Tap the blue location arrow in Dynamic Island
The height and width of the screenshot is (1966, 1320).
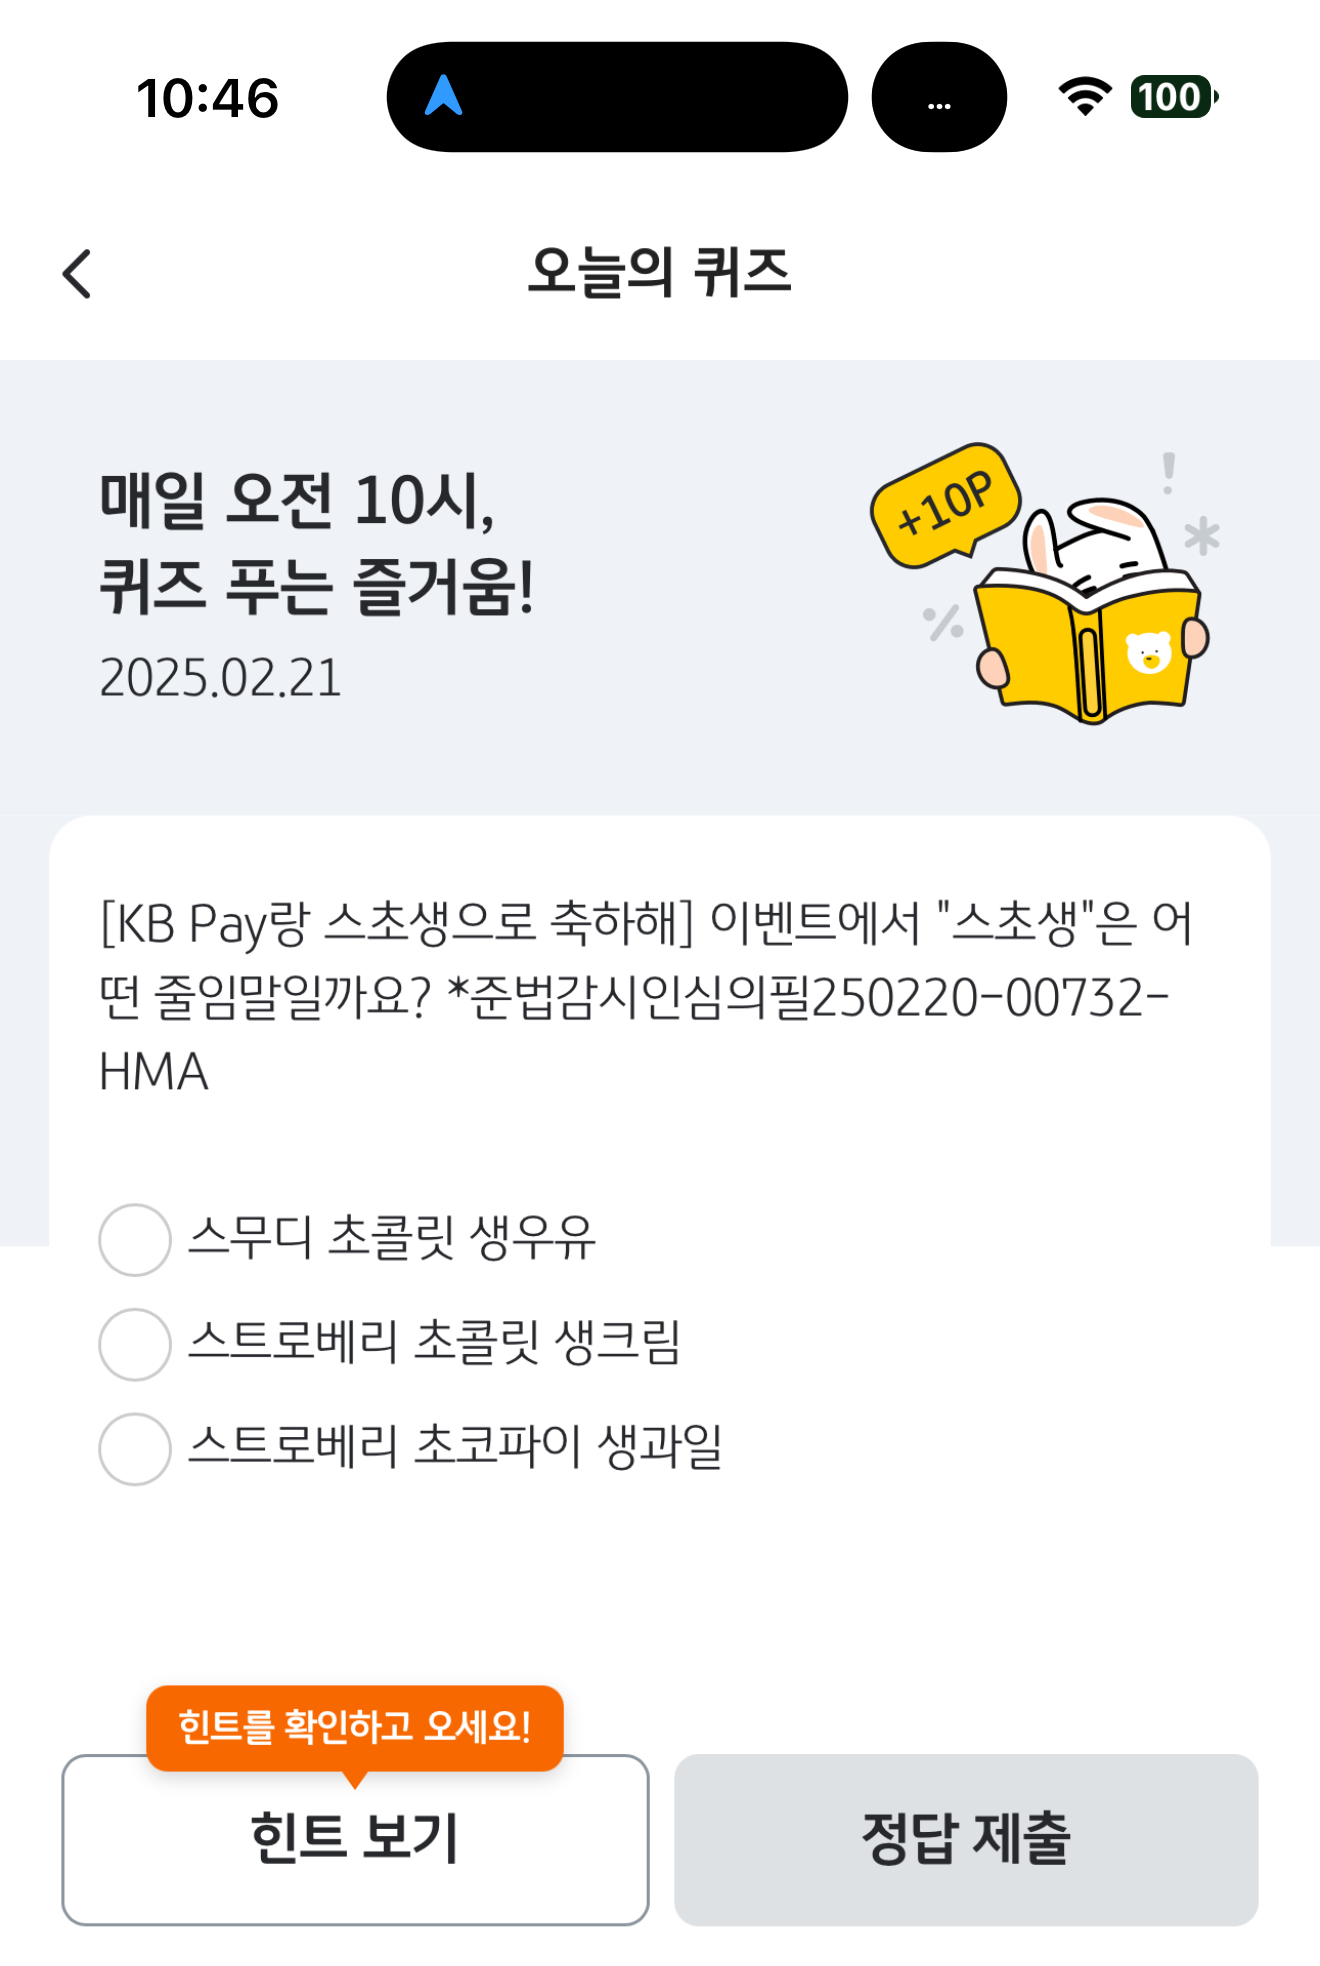[x=443, y=96]
